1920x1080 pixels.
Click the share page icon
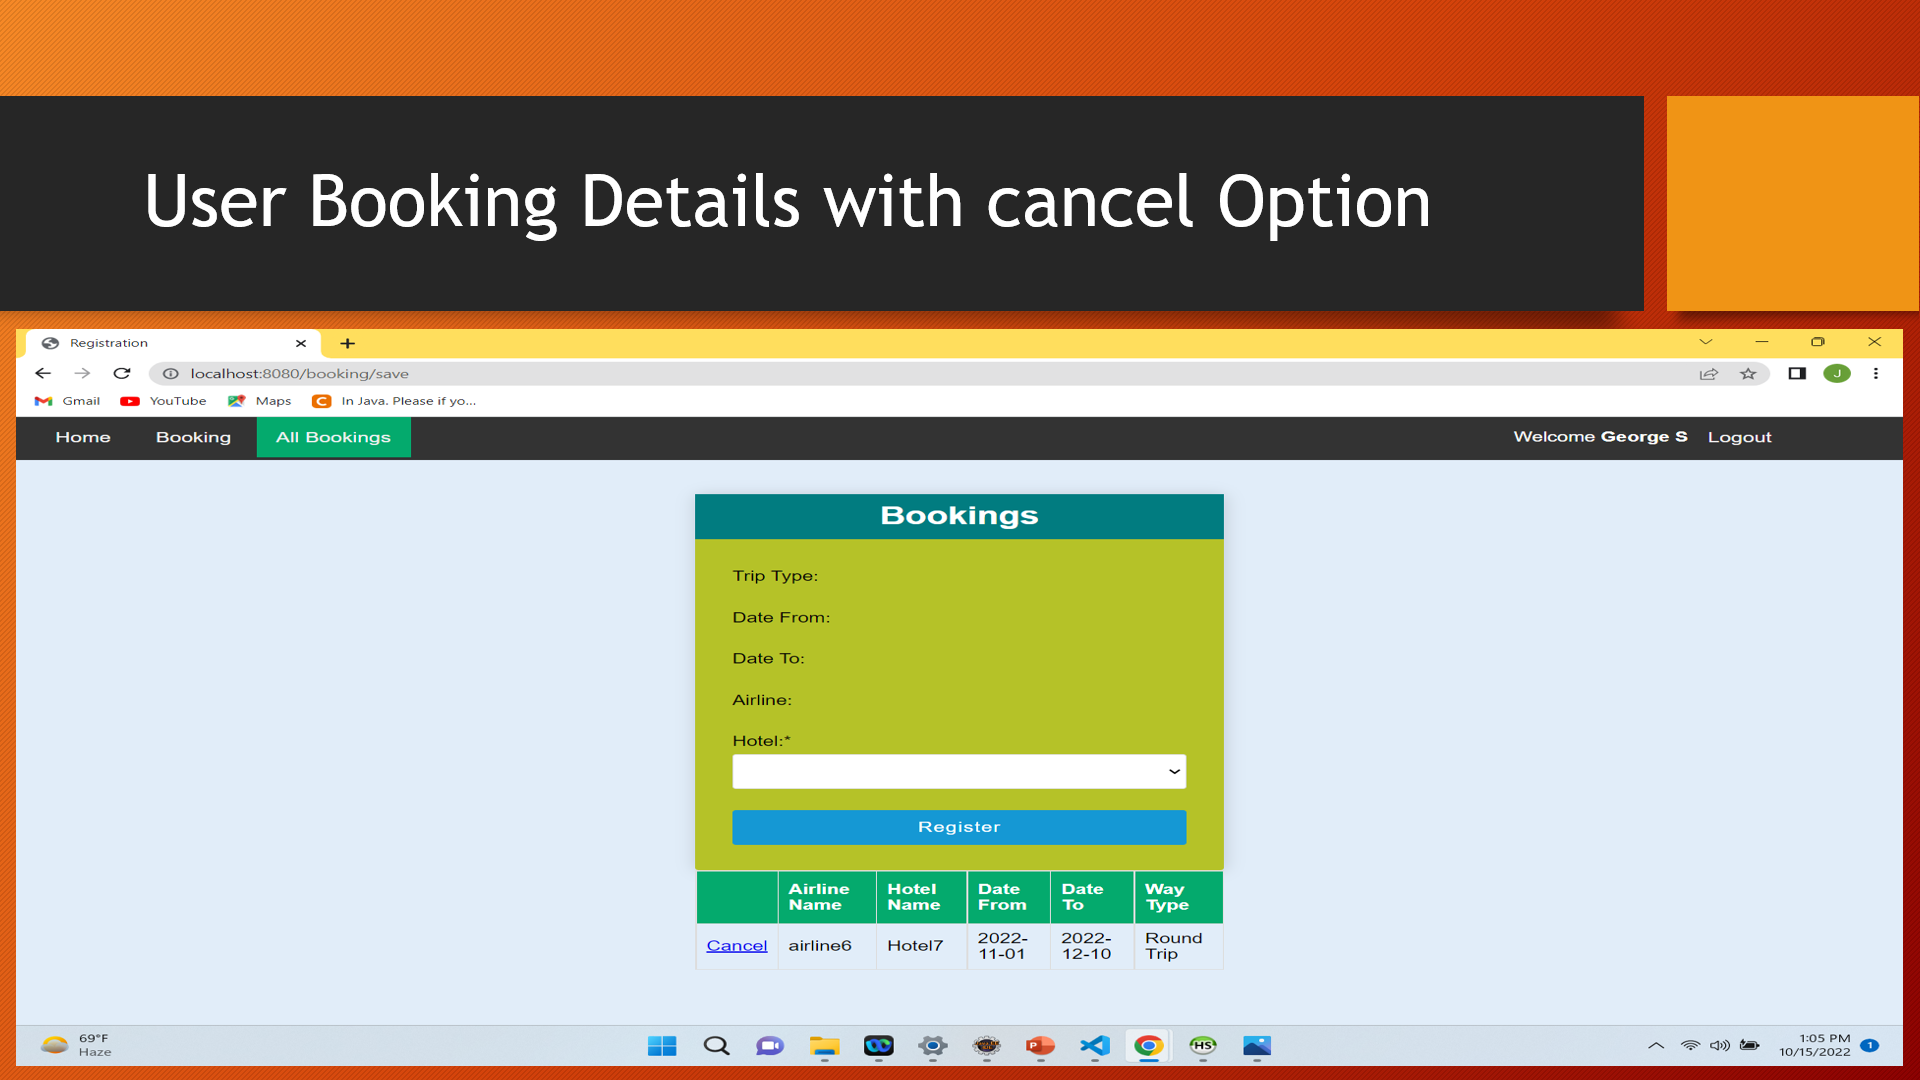click(x=1708, y=374)
